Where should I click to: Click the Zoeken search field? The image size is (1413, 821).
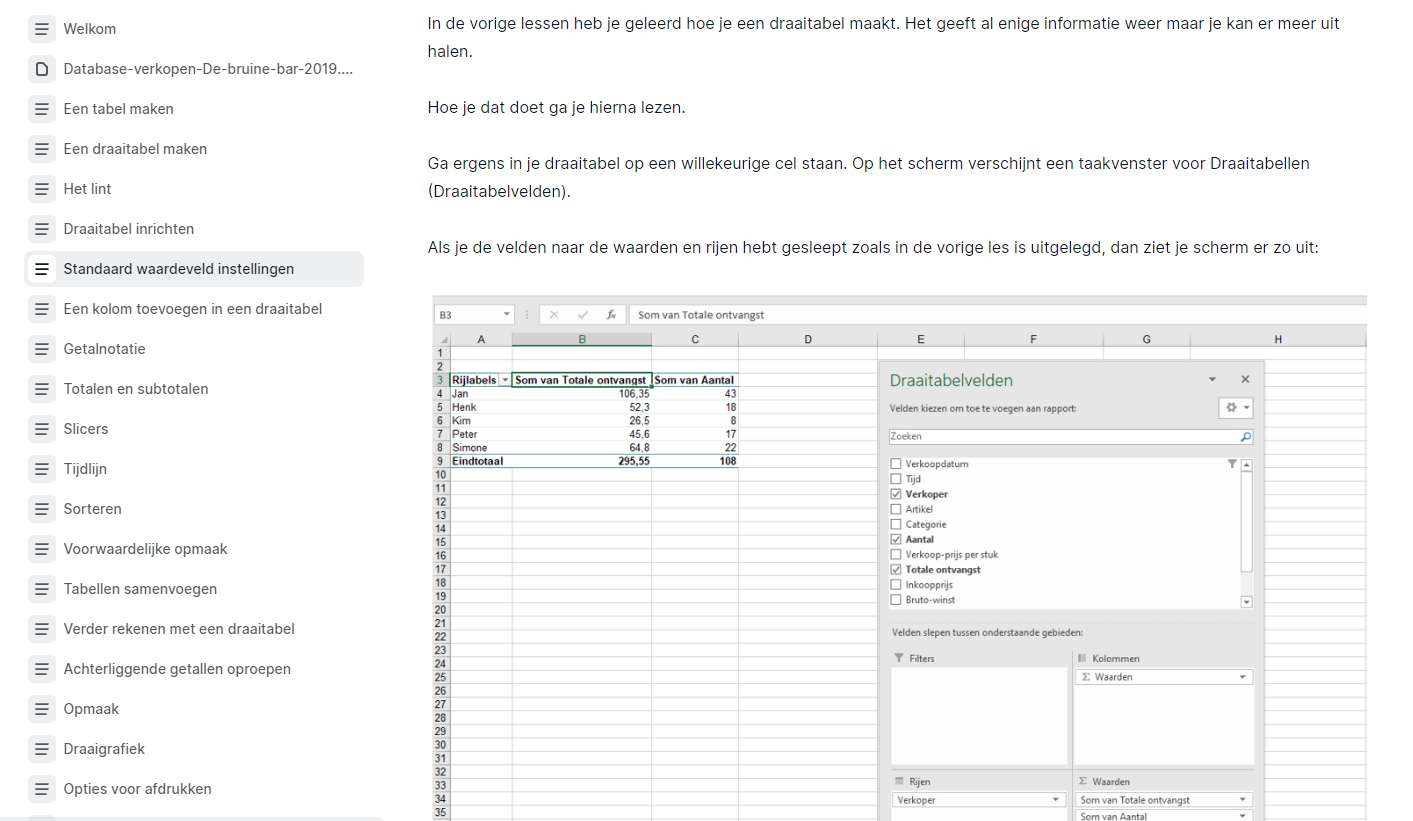[1062, 437]
